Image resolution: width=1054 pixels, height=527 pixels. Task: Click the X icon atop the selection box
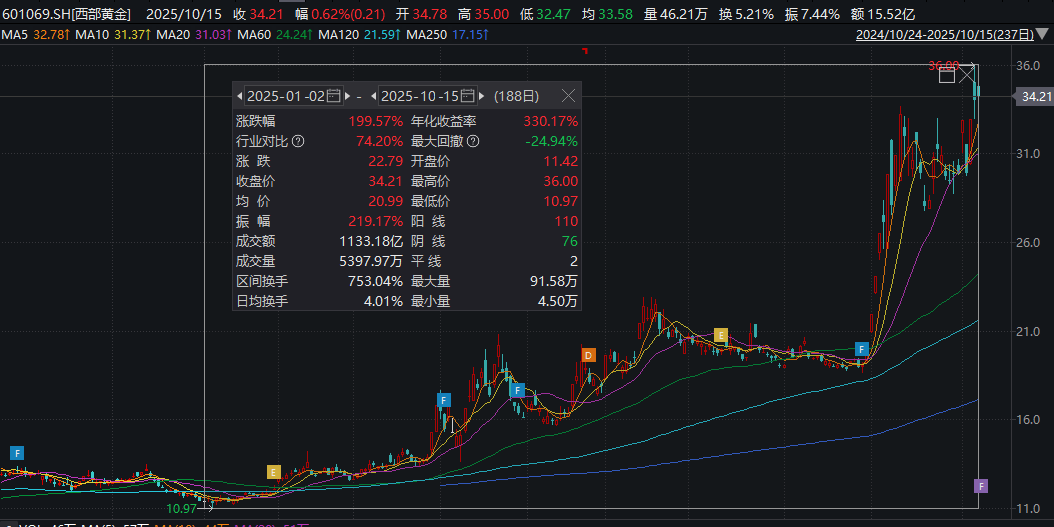click(968, 74)
